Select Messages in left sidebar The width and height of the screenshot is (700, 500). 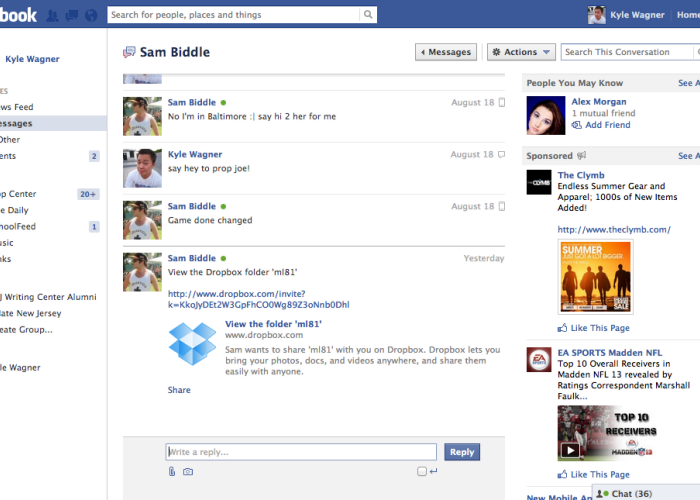pyautogui.click(x=54, y=123)
